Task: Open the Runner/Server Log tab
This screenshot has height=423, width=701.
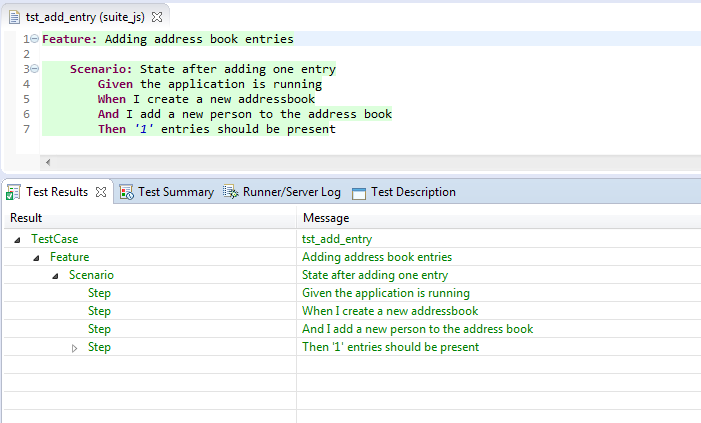Action: (x=291, y=192)
